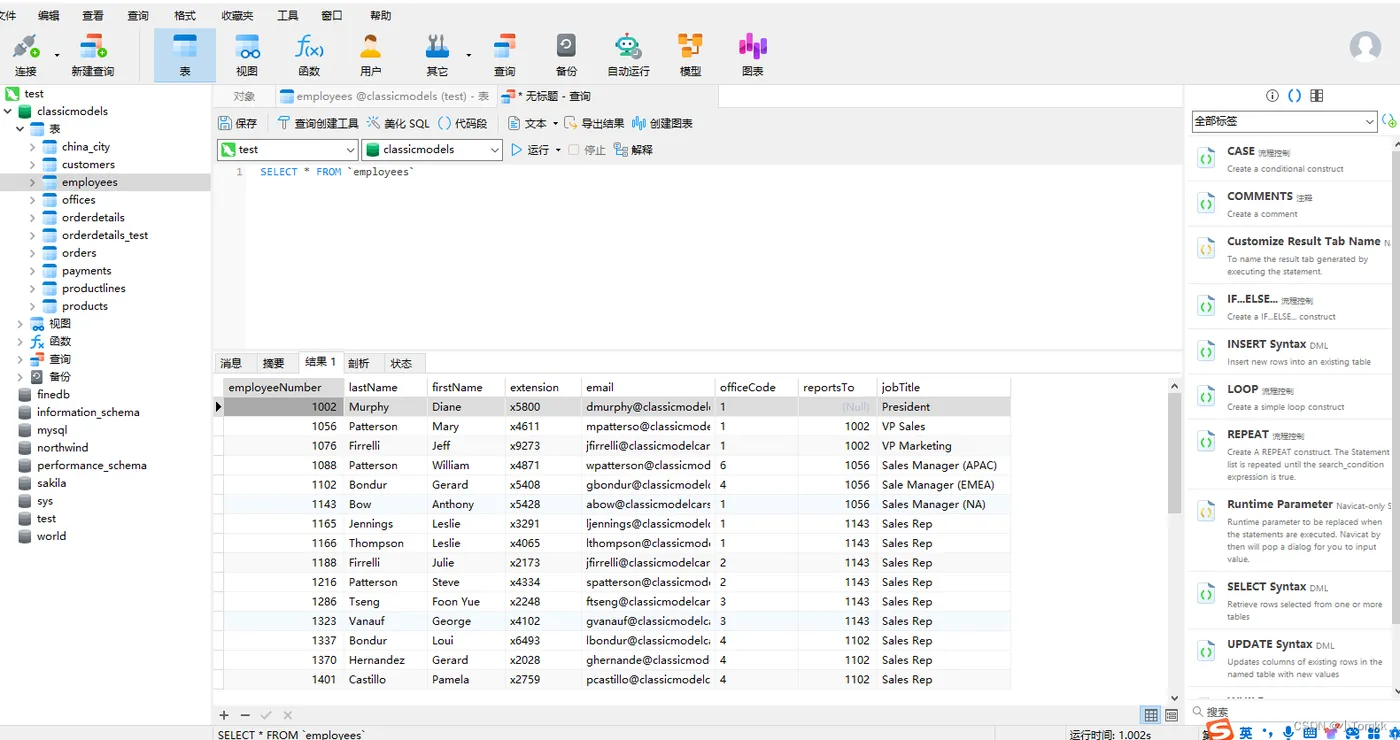This screenshot has height=740, width=1400.
Task: Open the classicmodels database dropdown
Action: pyautogui.click(x=432, y=149)
